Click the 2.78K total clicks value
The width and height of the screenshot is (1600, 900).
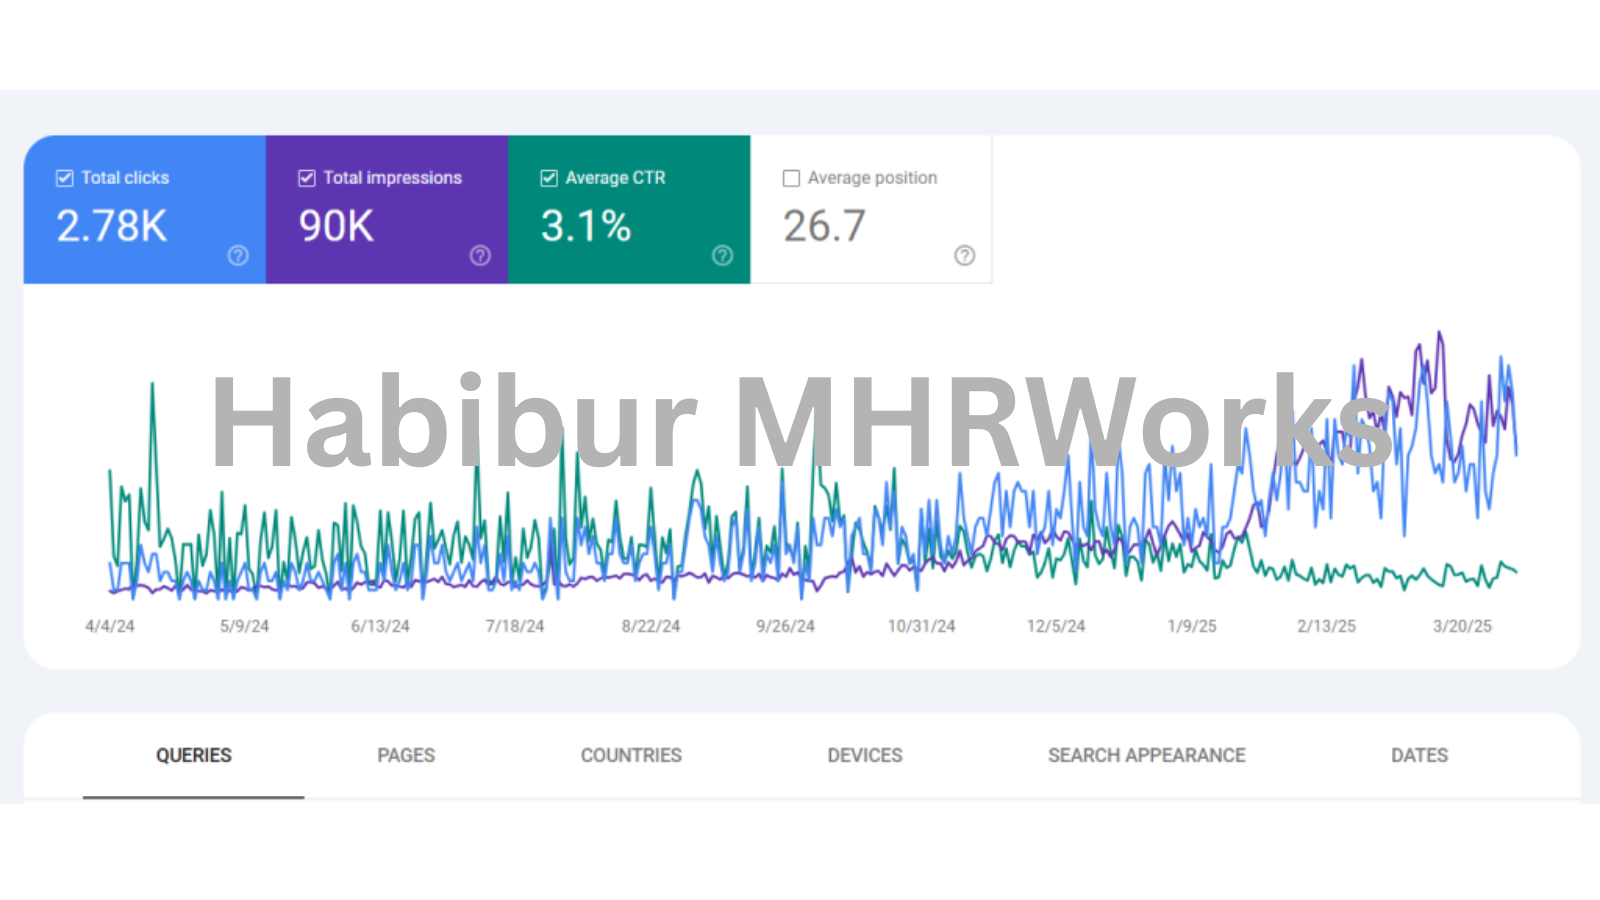(x=112, y=226)
